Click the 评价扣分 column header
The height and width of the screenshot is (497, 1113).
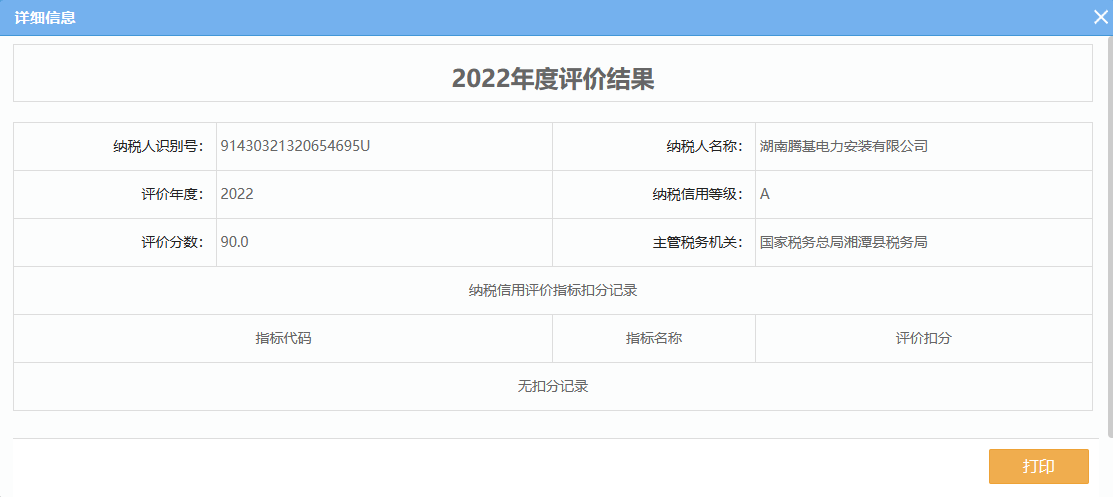[923, 339]
